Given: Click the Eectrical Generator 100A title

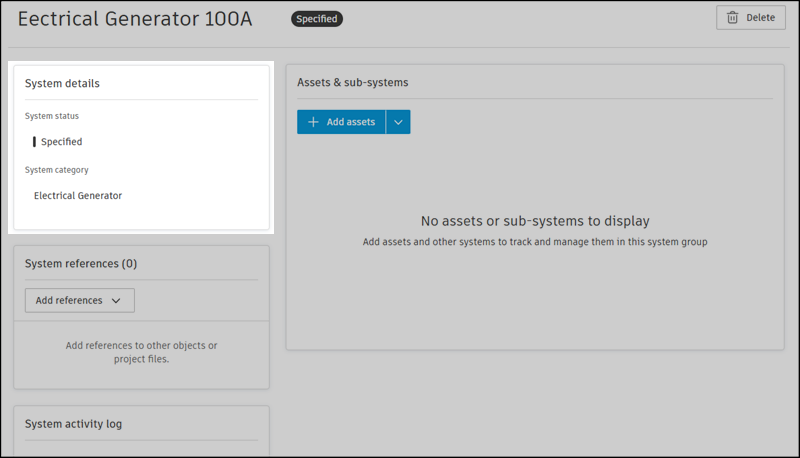Looking at the screenshot, I should [x=135, y=19].
